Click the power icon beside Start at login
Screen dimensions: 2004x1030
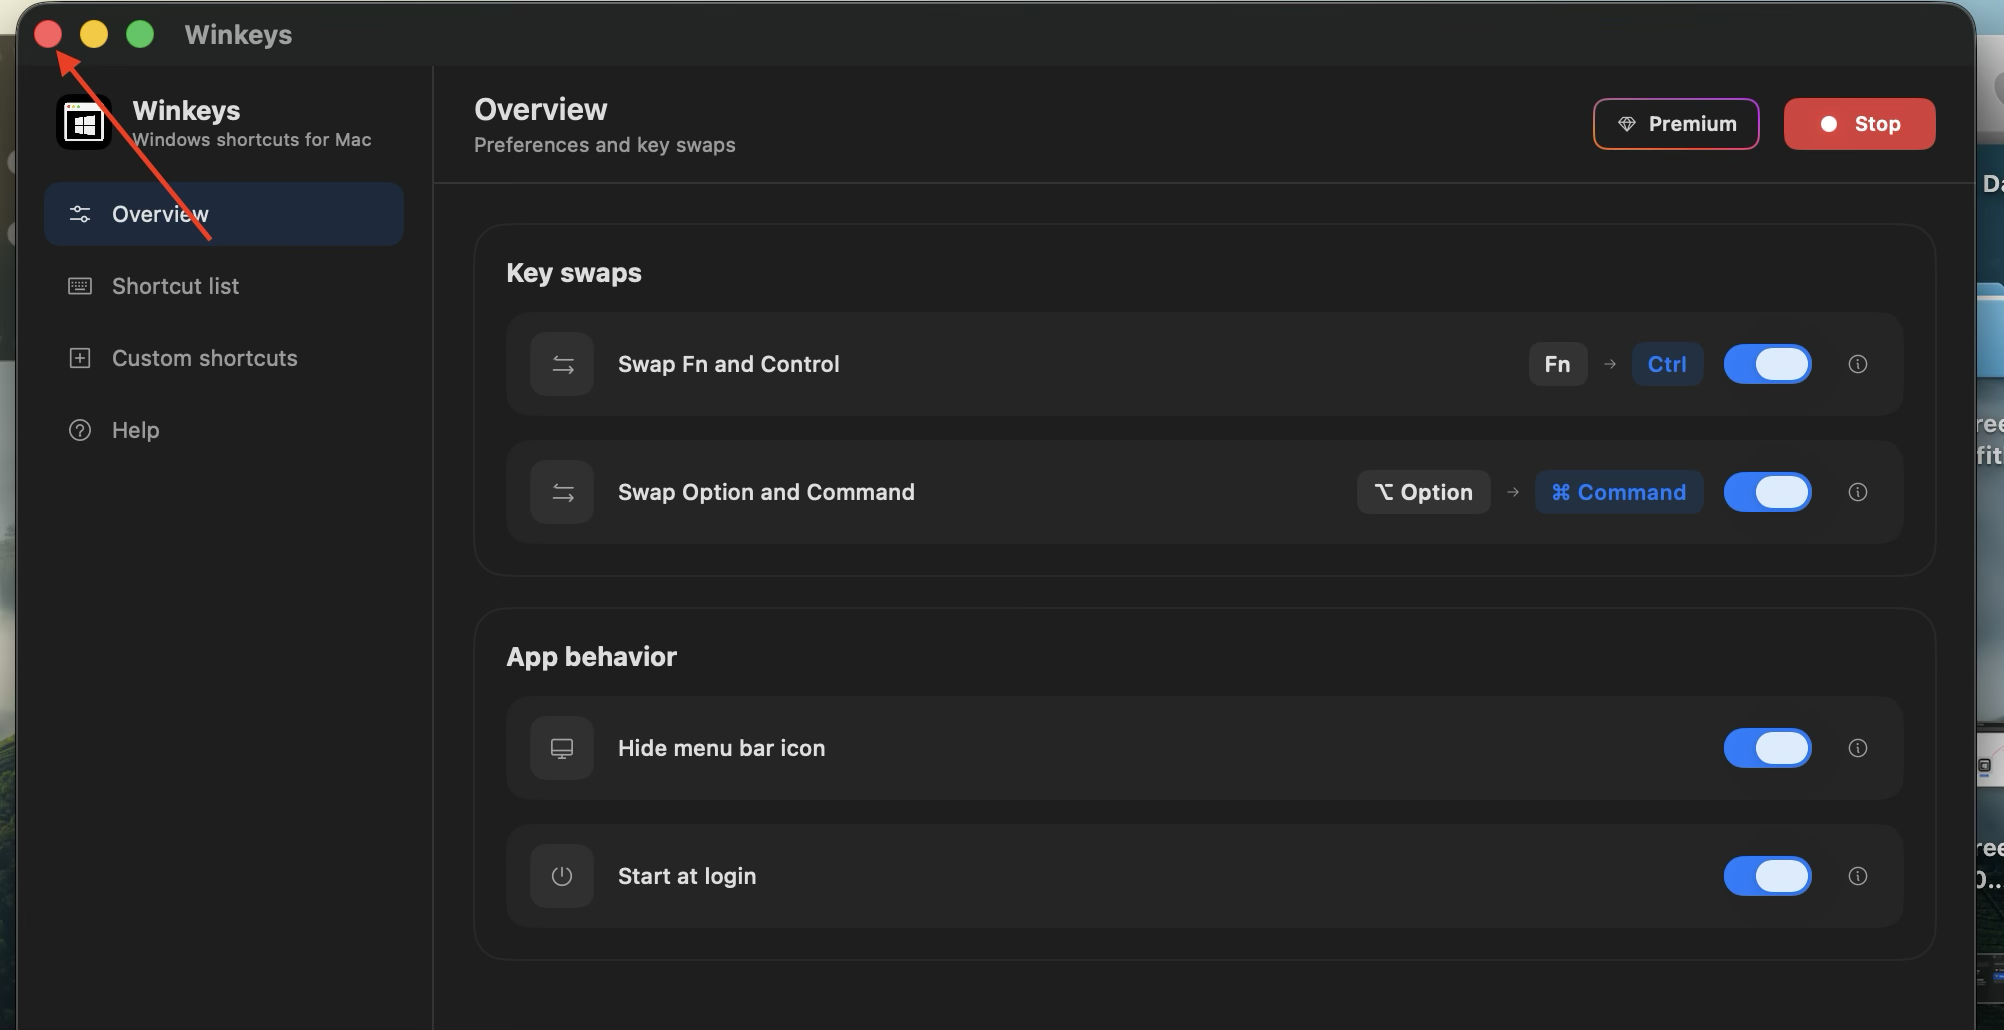tap(563, 876)
